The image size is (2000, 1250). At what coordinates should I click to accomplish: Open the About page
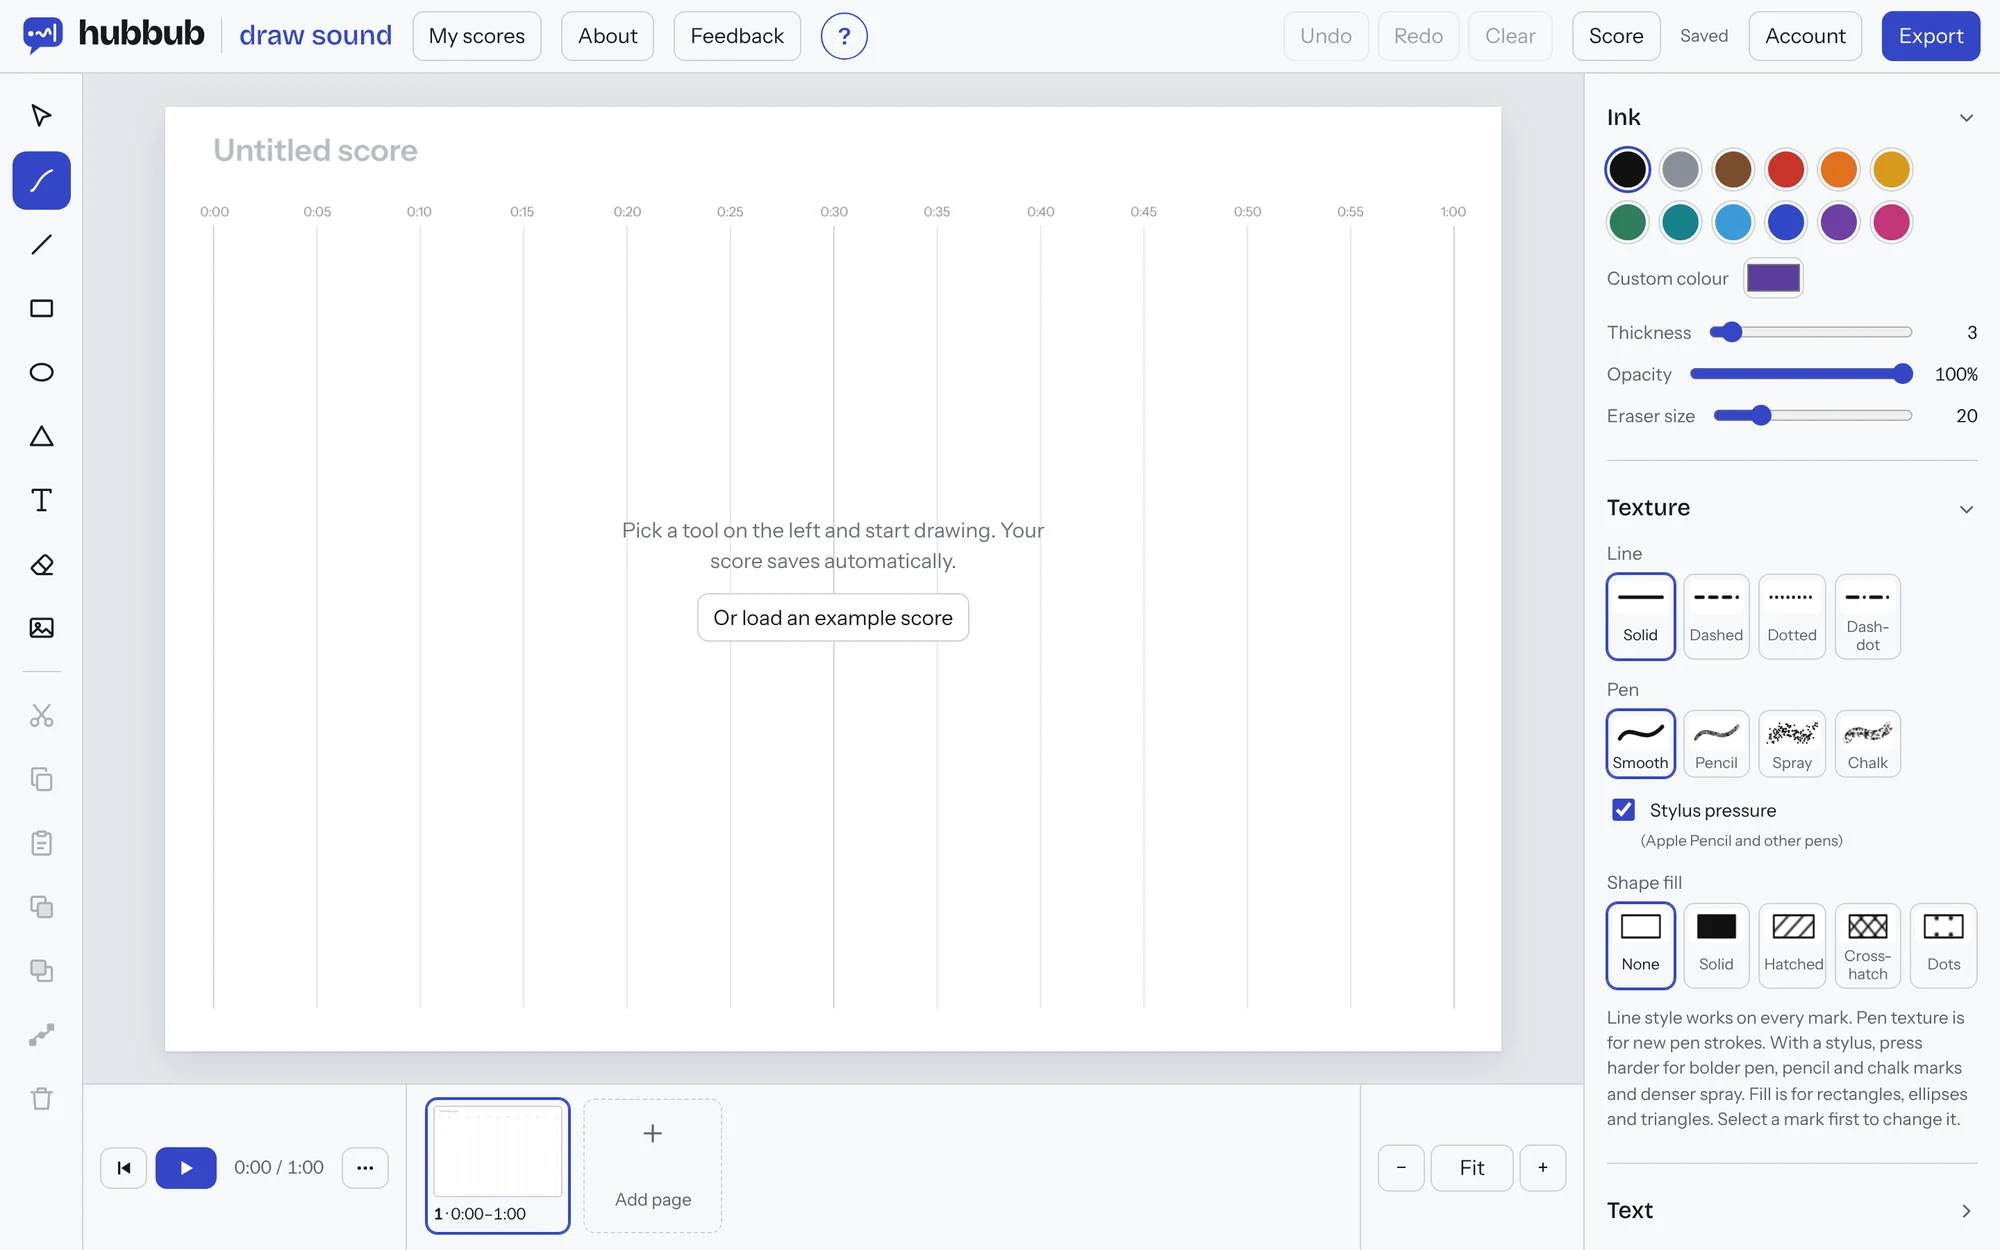tap(607, 36)
